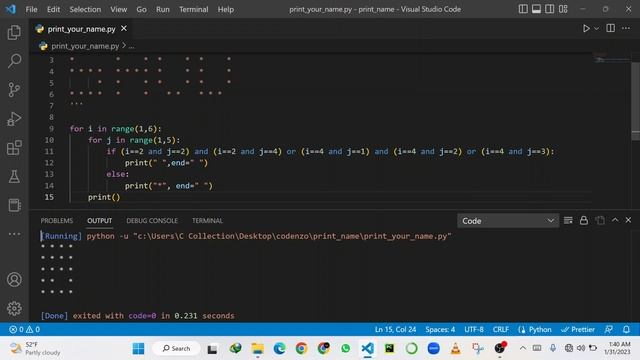Image resolution: width=640 pixels, height=360 pixels.
Task: Click taskbar Search box
Action: [x=176, y=348]
